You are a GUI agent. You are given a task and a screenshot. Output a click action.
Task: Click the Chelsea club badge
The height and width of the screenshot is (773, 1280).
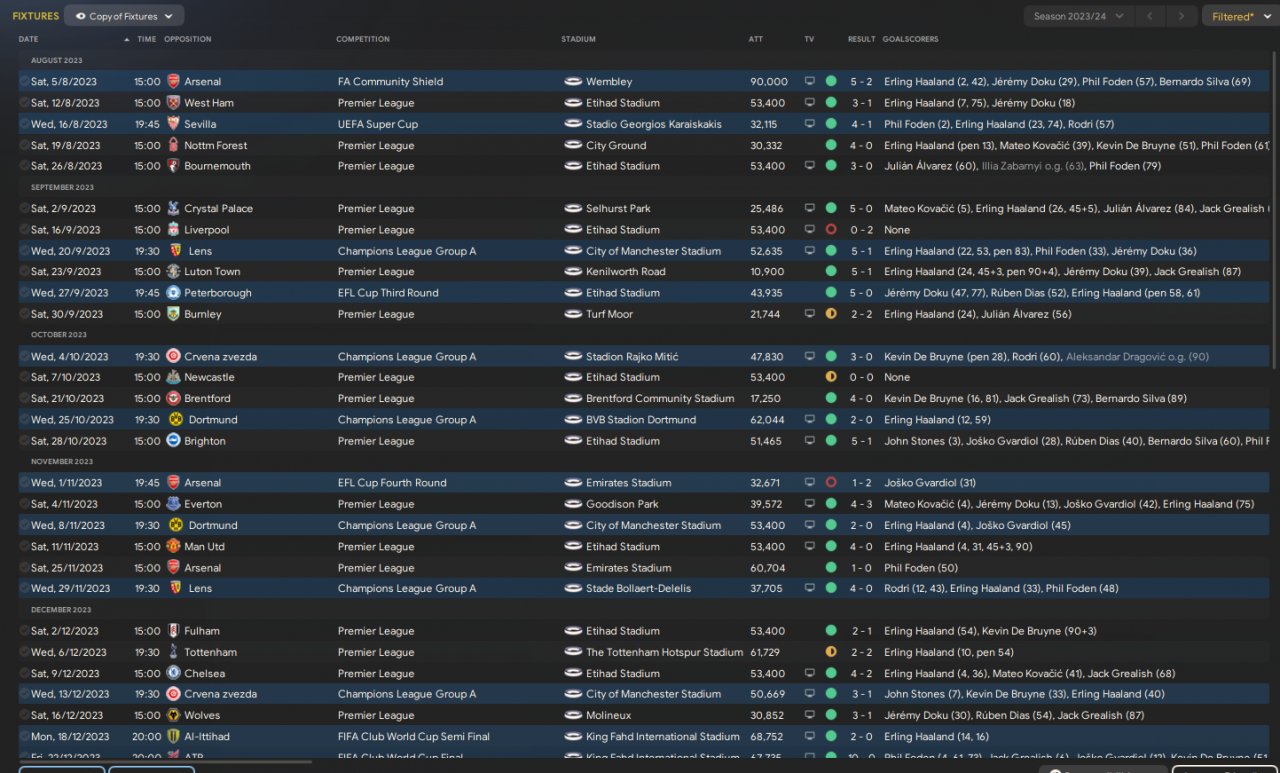(x=173, y=674)
